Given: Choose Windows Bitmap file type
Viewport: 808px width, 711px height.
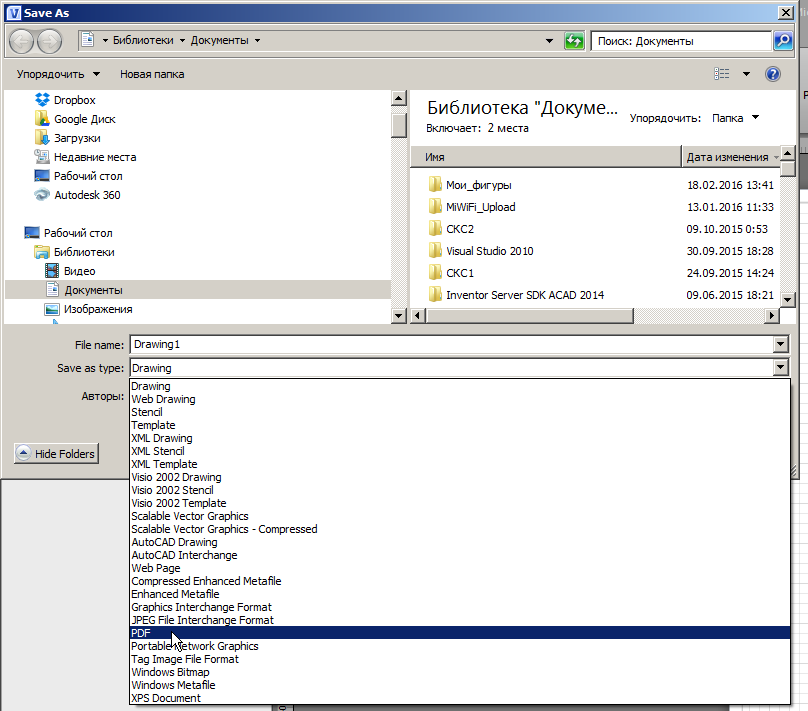Looking at the screenshot, I should pyautogui.click(x=460, y=672).
